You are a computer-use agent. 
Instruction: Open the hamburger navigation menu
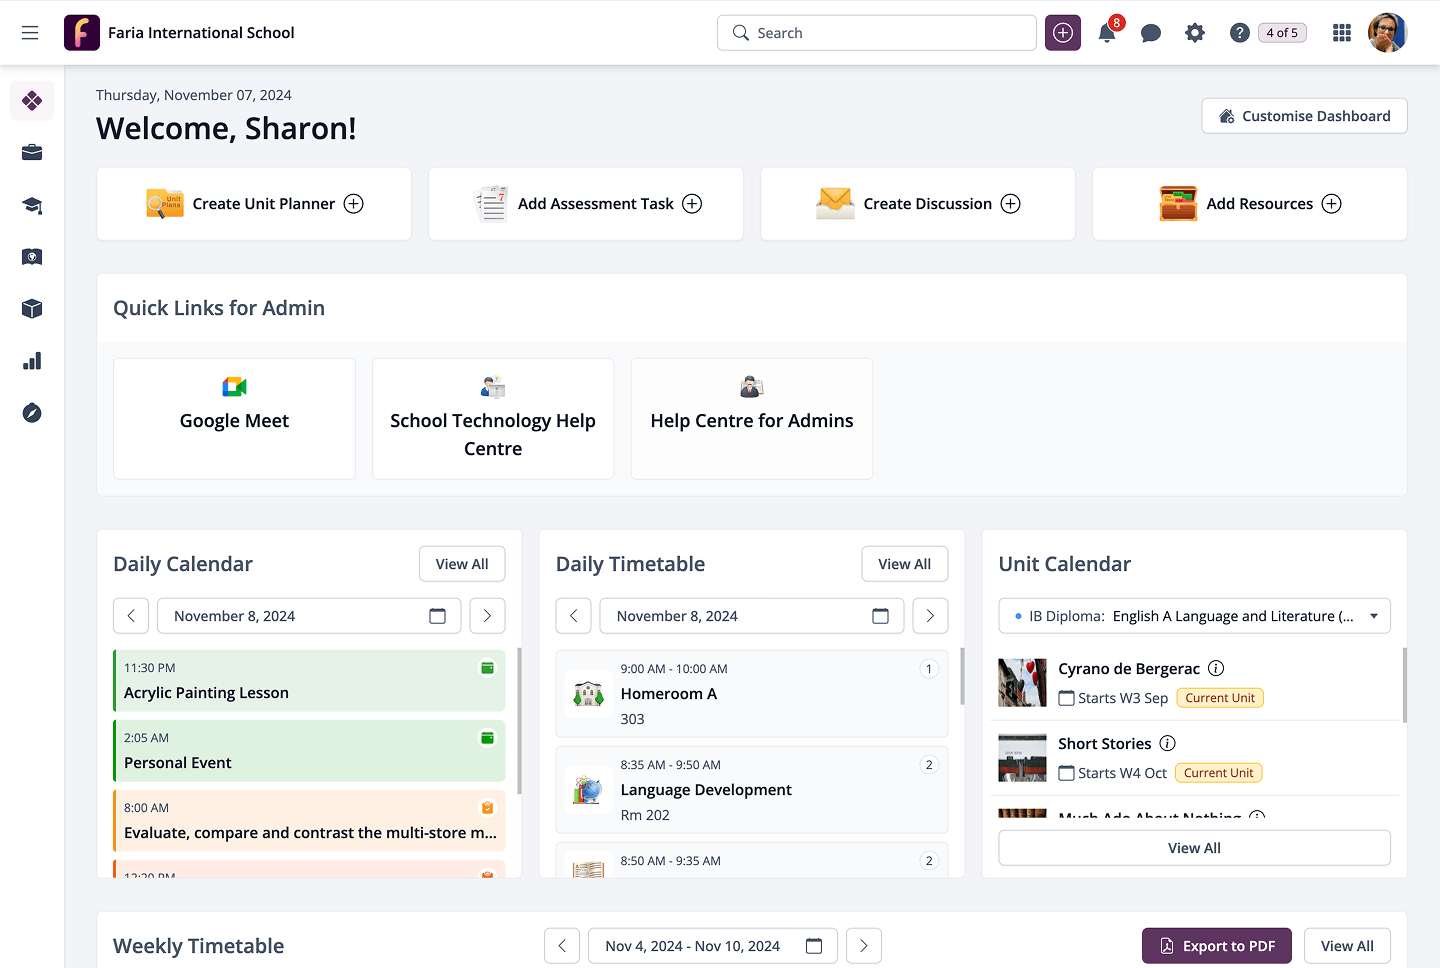tap(30, 33)
